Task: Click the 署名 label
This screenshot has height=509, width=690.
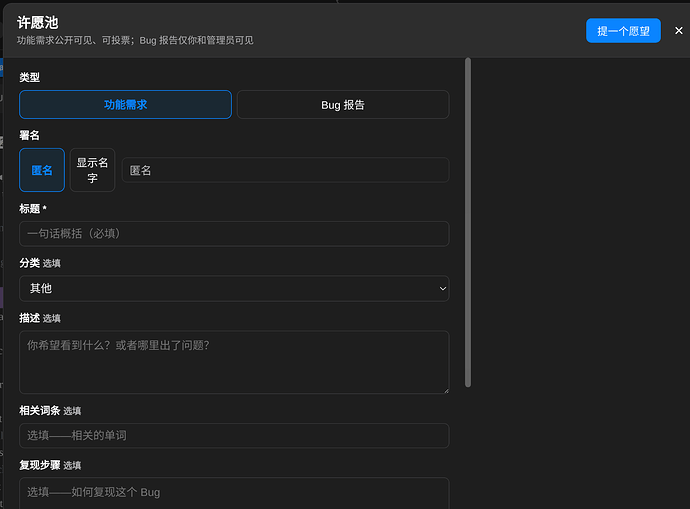Action: (x=29, y=135)
